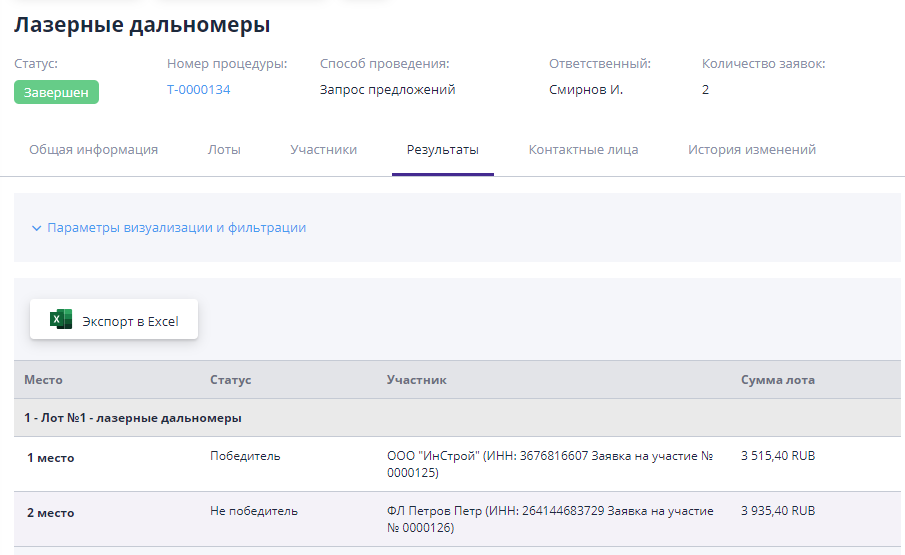
Task: Click the Участник column header
Action: 416,380
